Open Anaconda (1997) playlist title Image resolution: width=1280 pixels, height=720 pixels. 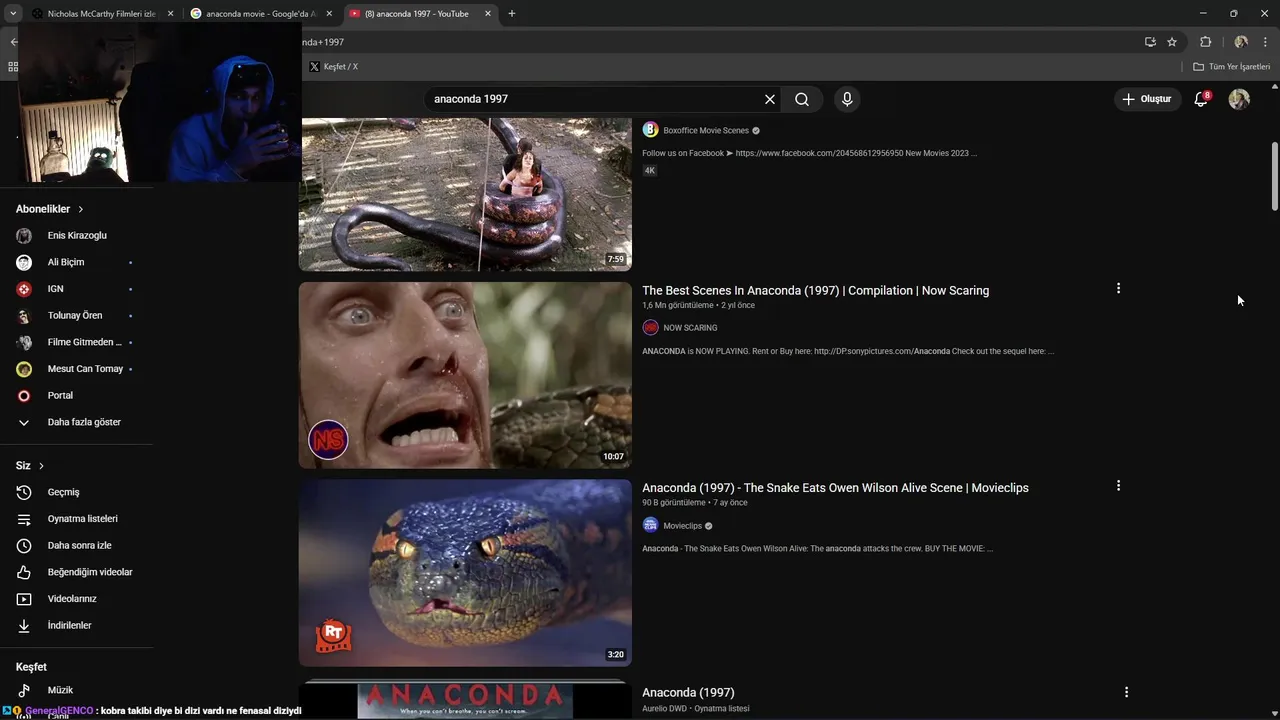pyautogui.click(x=688, y=692)
